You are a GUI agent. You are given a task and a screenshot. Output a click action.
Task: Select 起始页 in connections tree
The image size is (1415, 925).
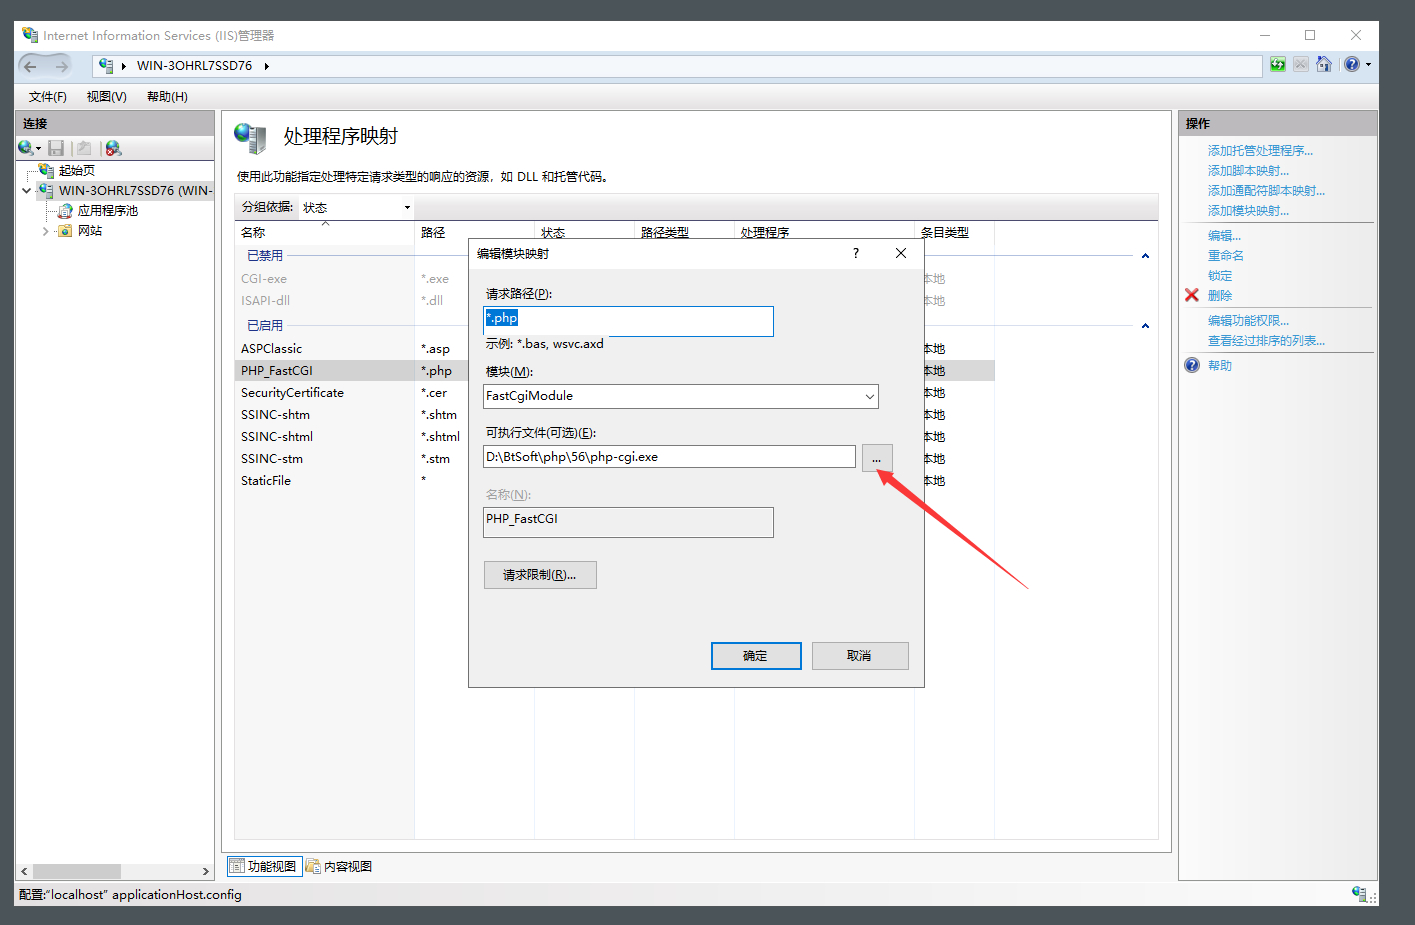coord(77,171)
